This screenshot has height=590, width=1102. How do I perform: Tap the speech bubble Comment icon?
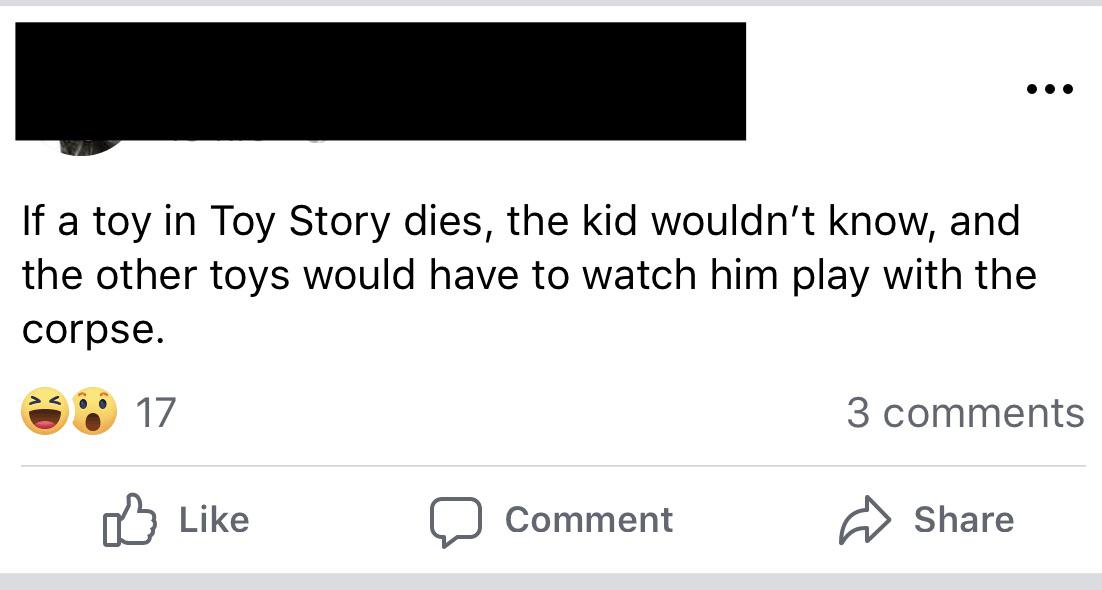[456, 521]
